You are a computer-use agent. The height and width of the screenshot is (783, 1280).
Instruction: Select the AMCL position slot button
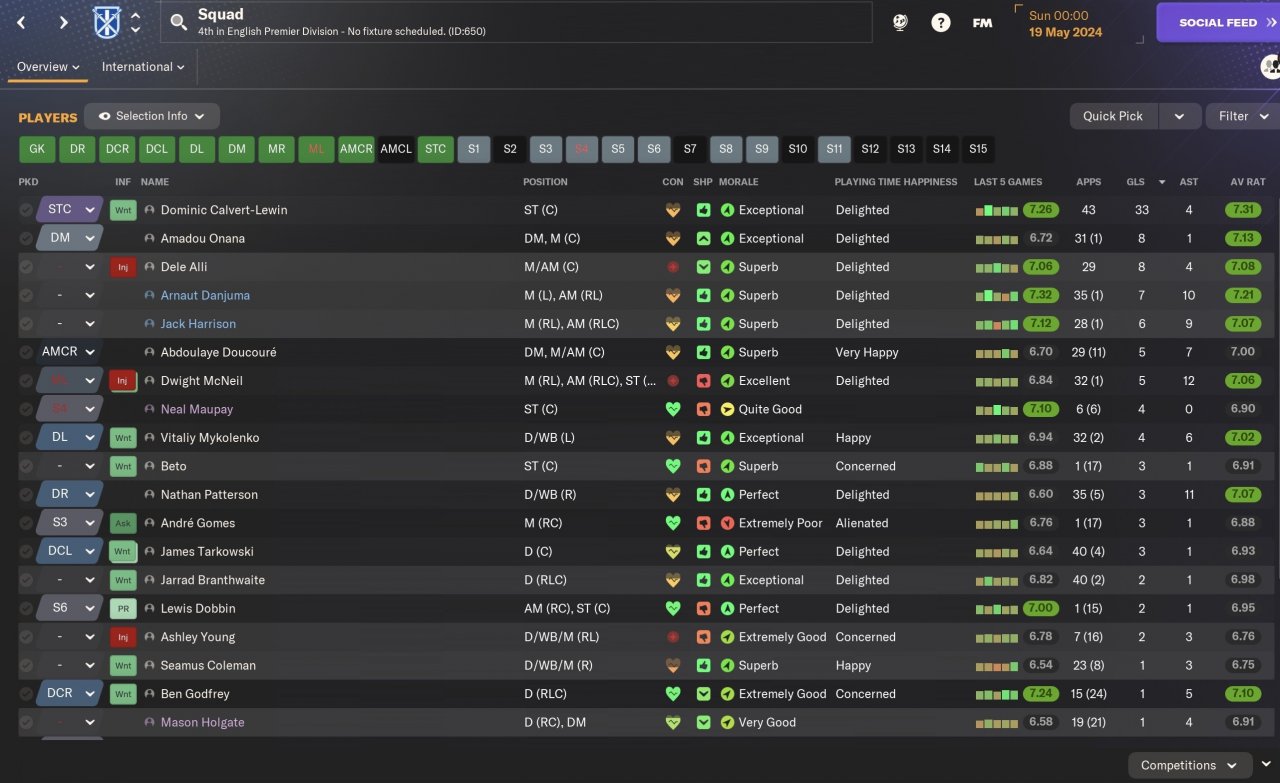396,149
